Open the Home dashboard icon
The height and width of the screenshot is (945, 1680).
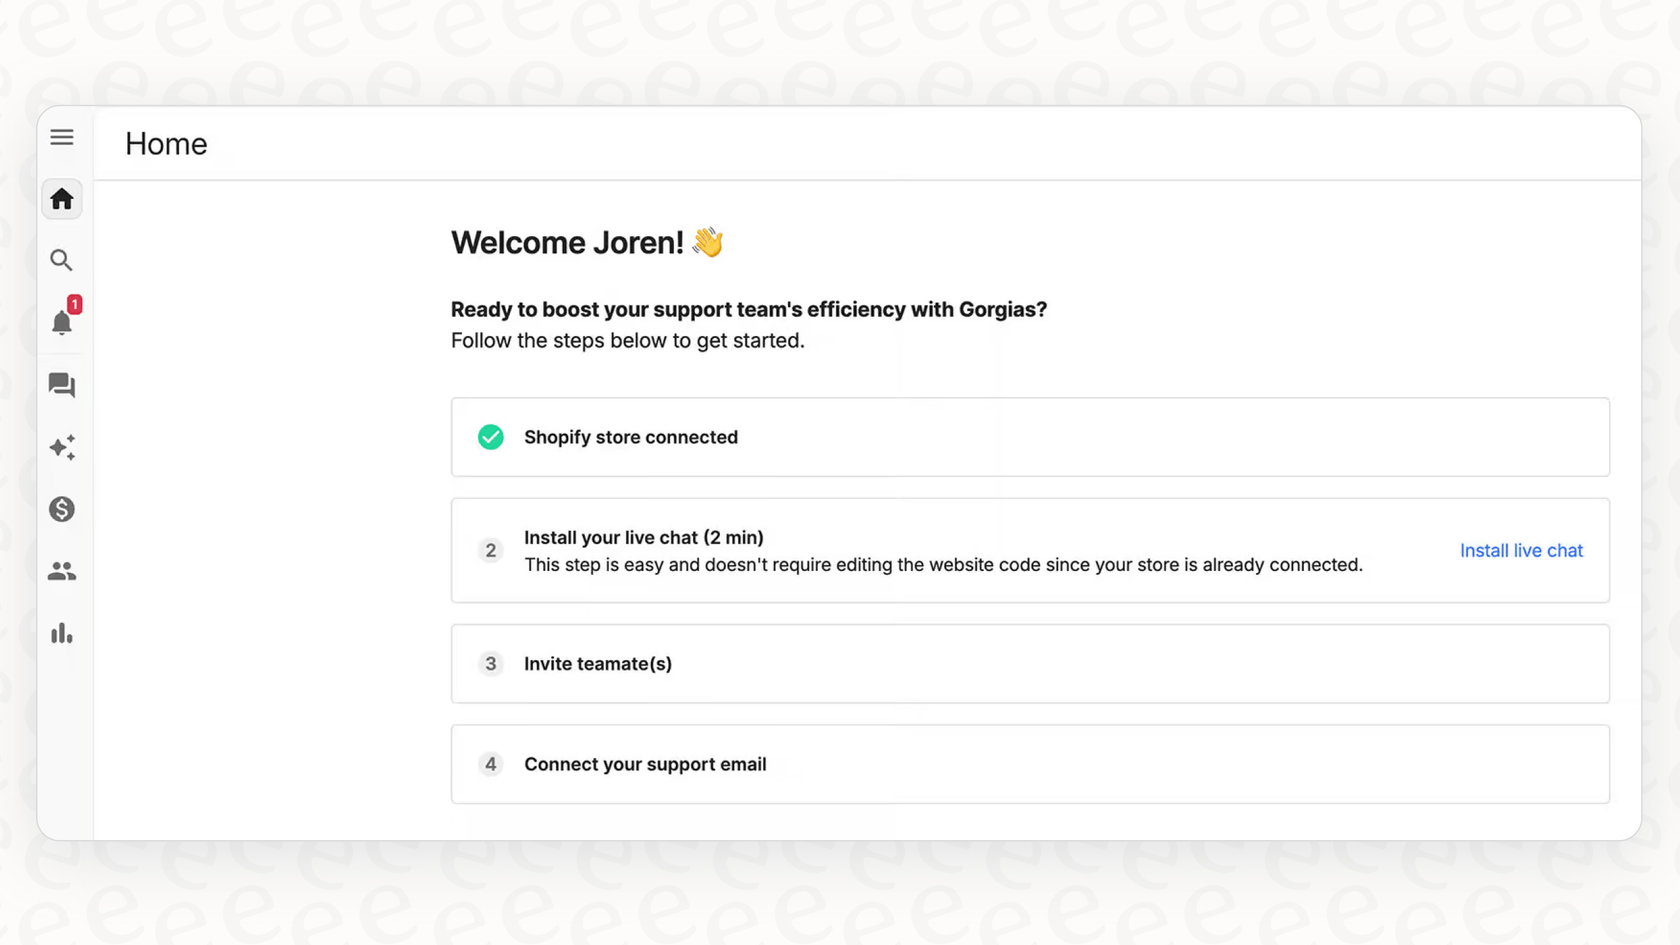[61, 199]
